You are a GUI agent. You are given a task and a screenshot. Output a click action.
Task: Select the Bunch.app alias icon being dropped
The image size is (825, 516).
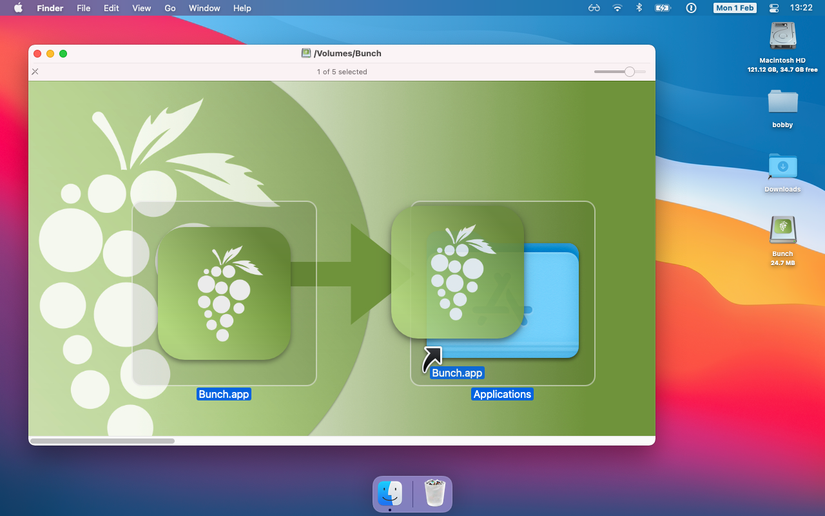pyautogui.click(x=457, y=272)
